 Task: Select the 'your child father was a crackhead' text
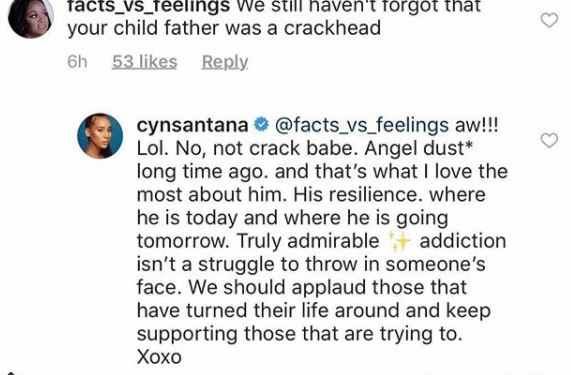click(224, 28)
